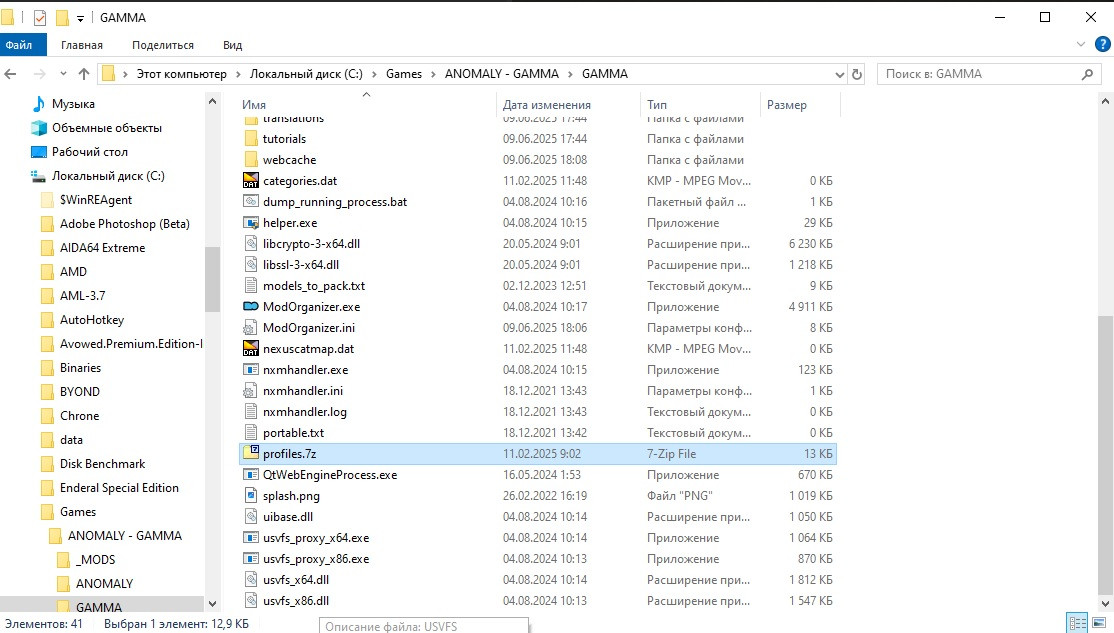Open the recent locations dropdown arrow
The width and height of the screenshot is (1114, 633).
coord(63,74)
